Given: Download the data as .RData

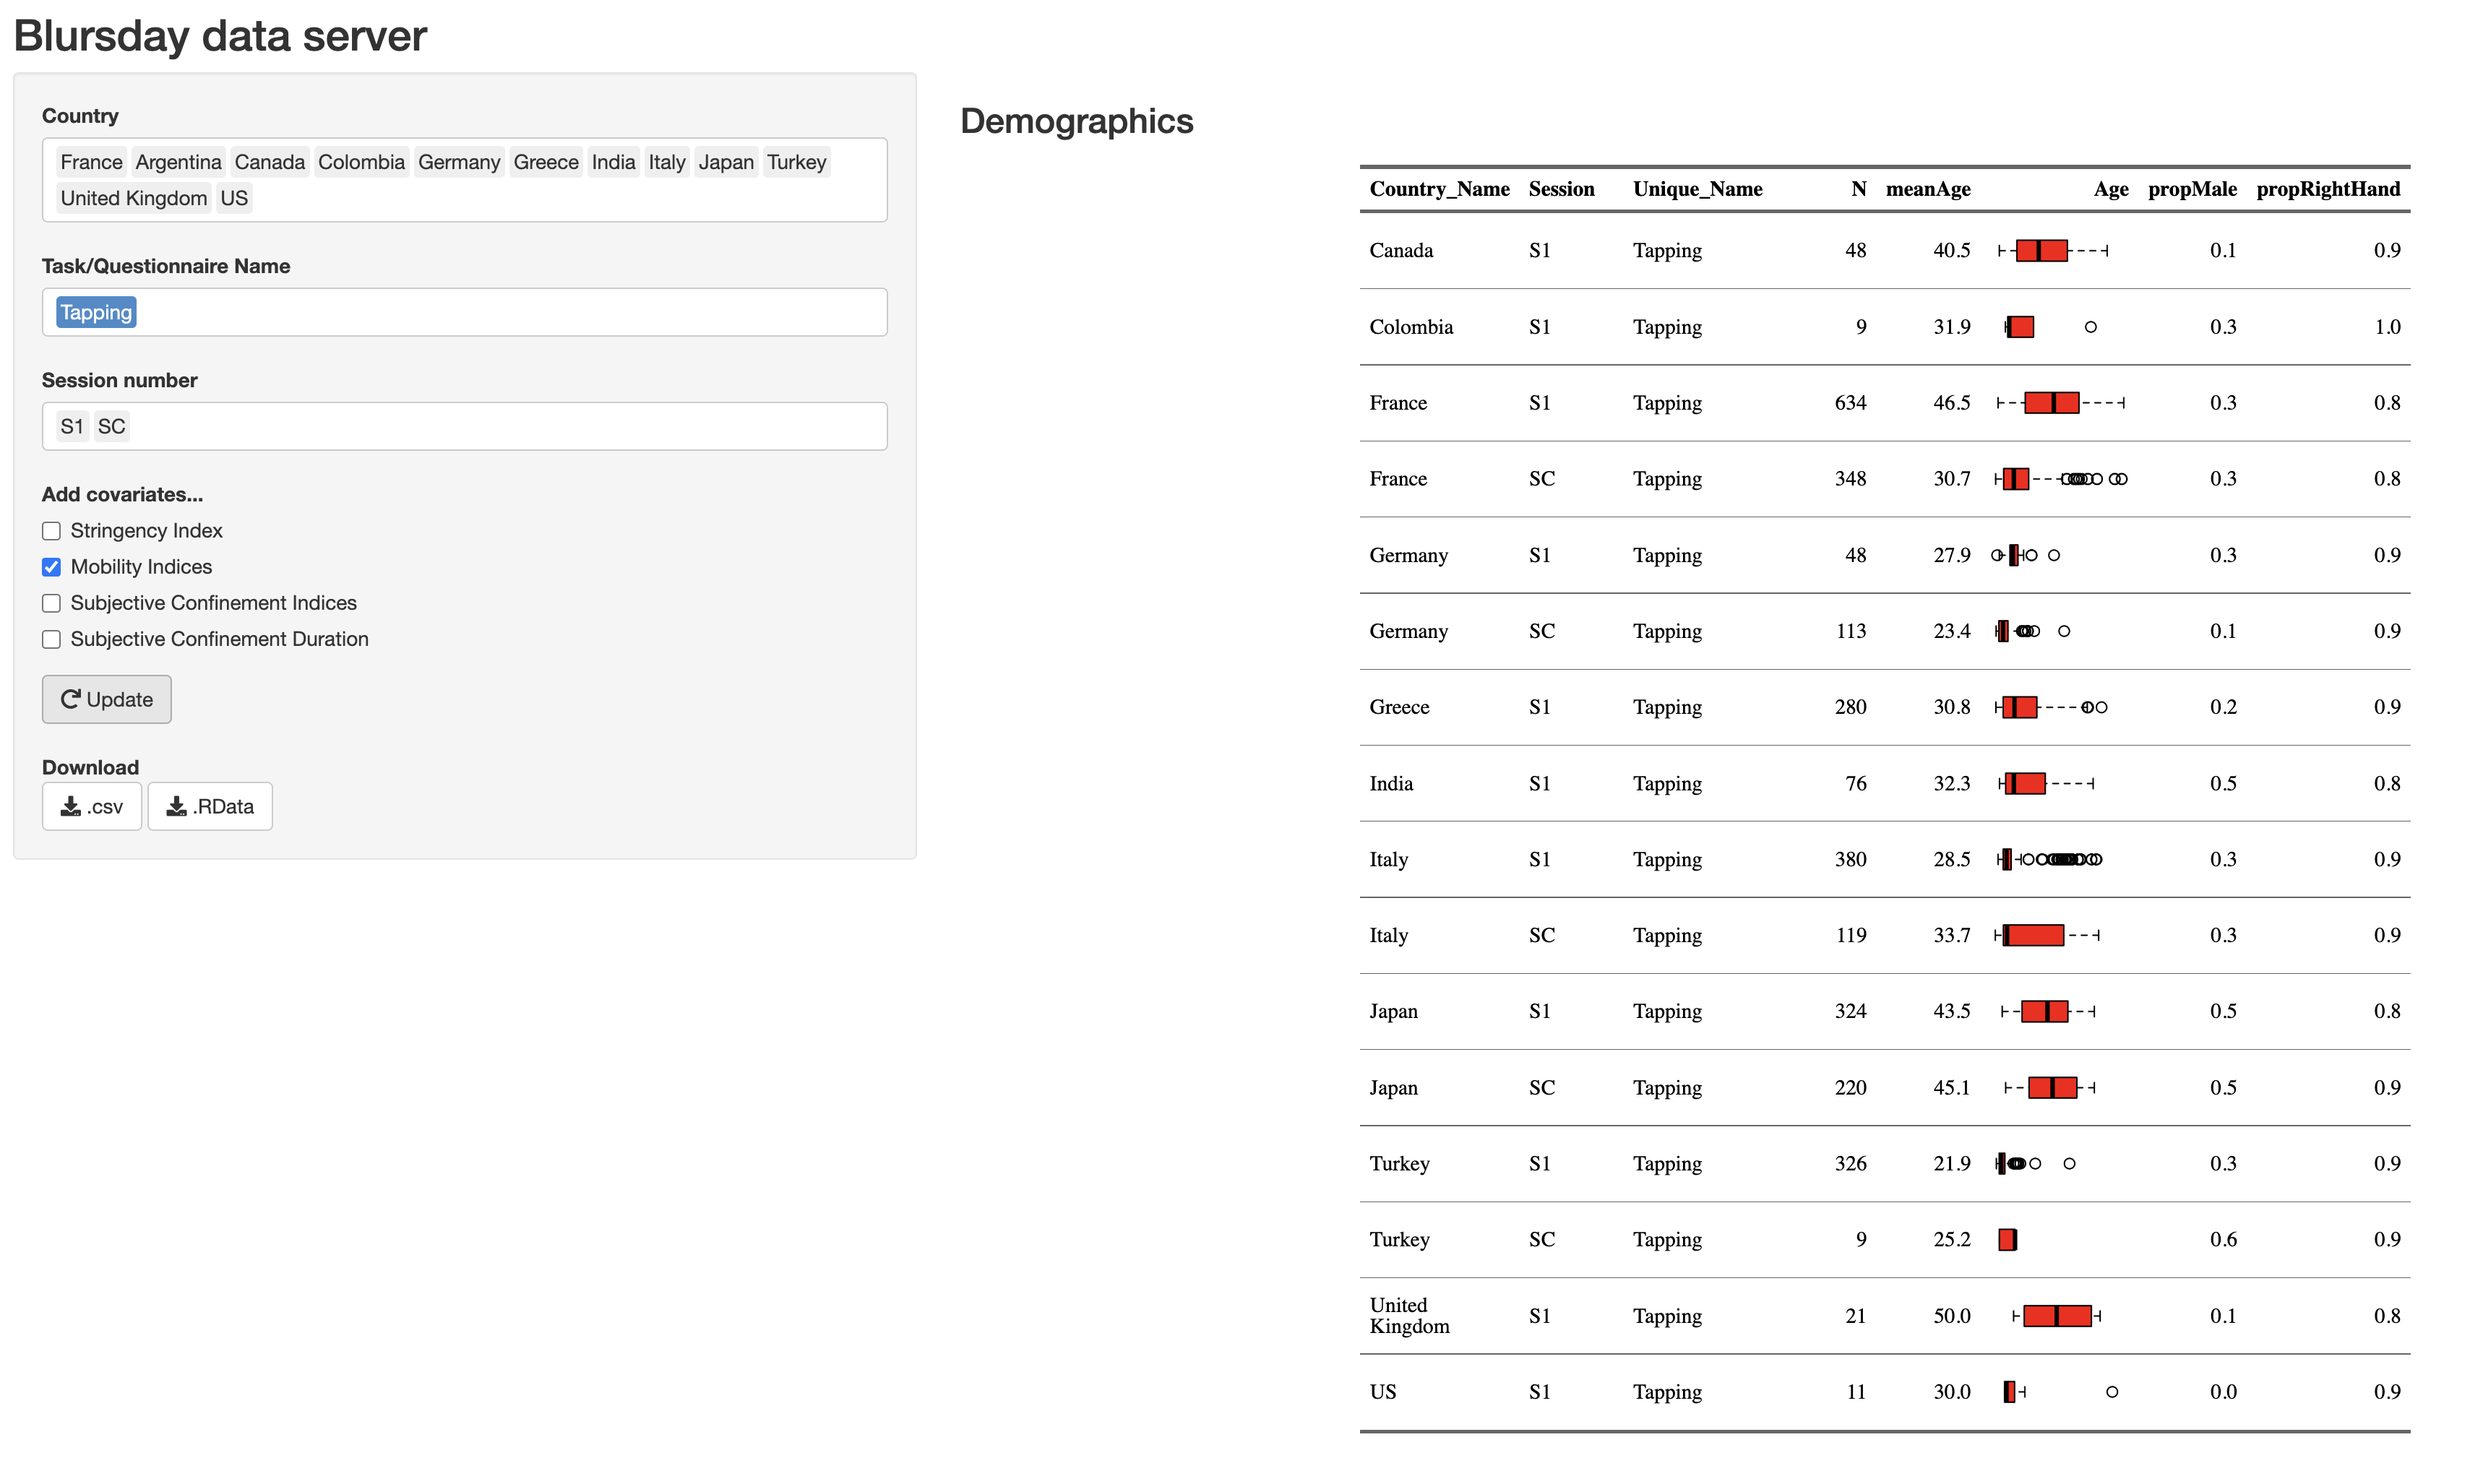Looking at the screenshot, I should (209, 806).
